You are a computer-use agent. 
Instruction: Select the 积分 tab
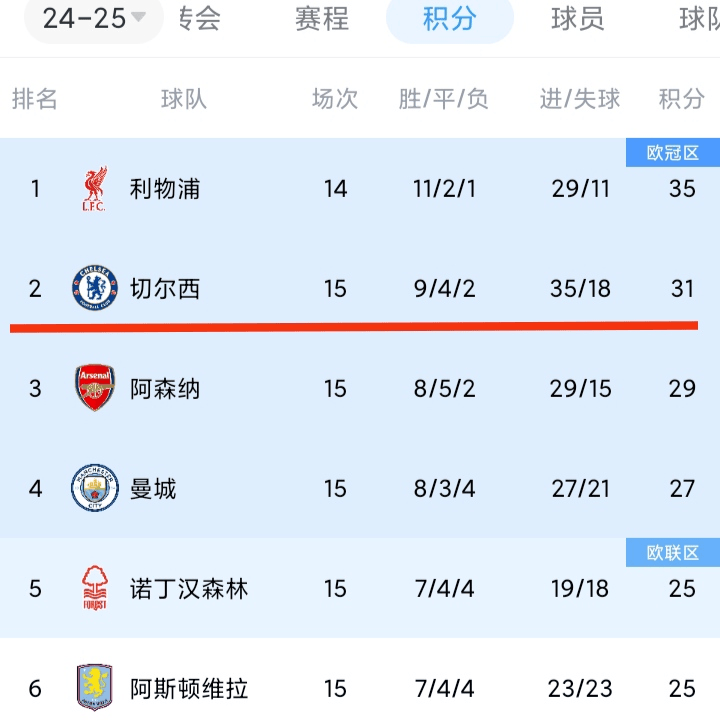pyautogui.click(x=449, y=19)
